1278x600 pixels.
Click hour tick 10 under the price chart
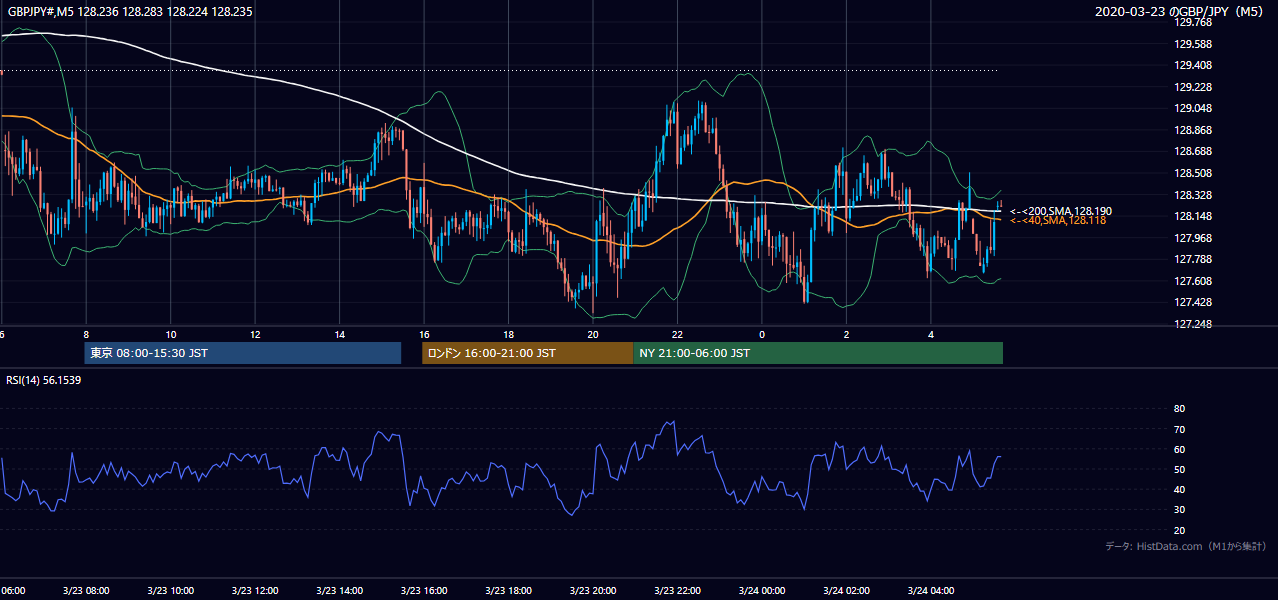click(x=171, y=334)
